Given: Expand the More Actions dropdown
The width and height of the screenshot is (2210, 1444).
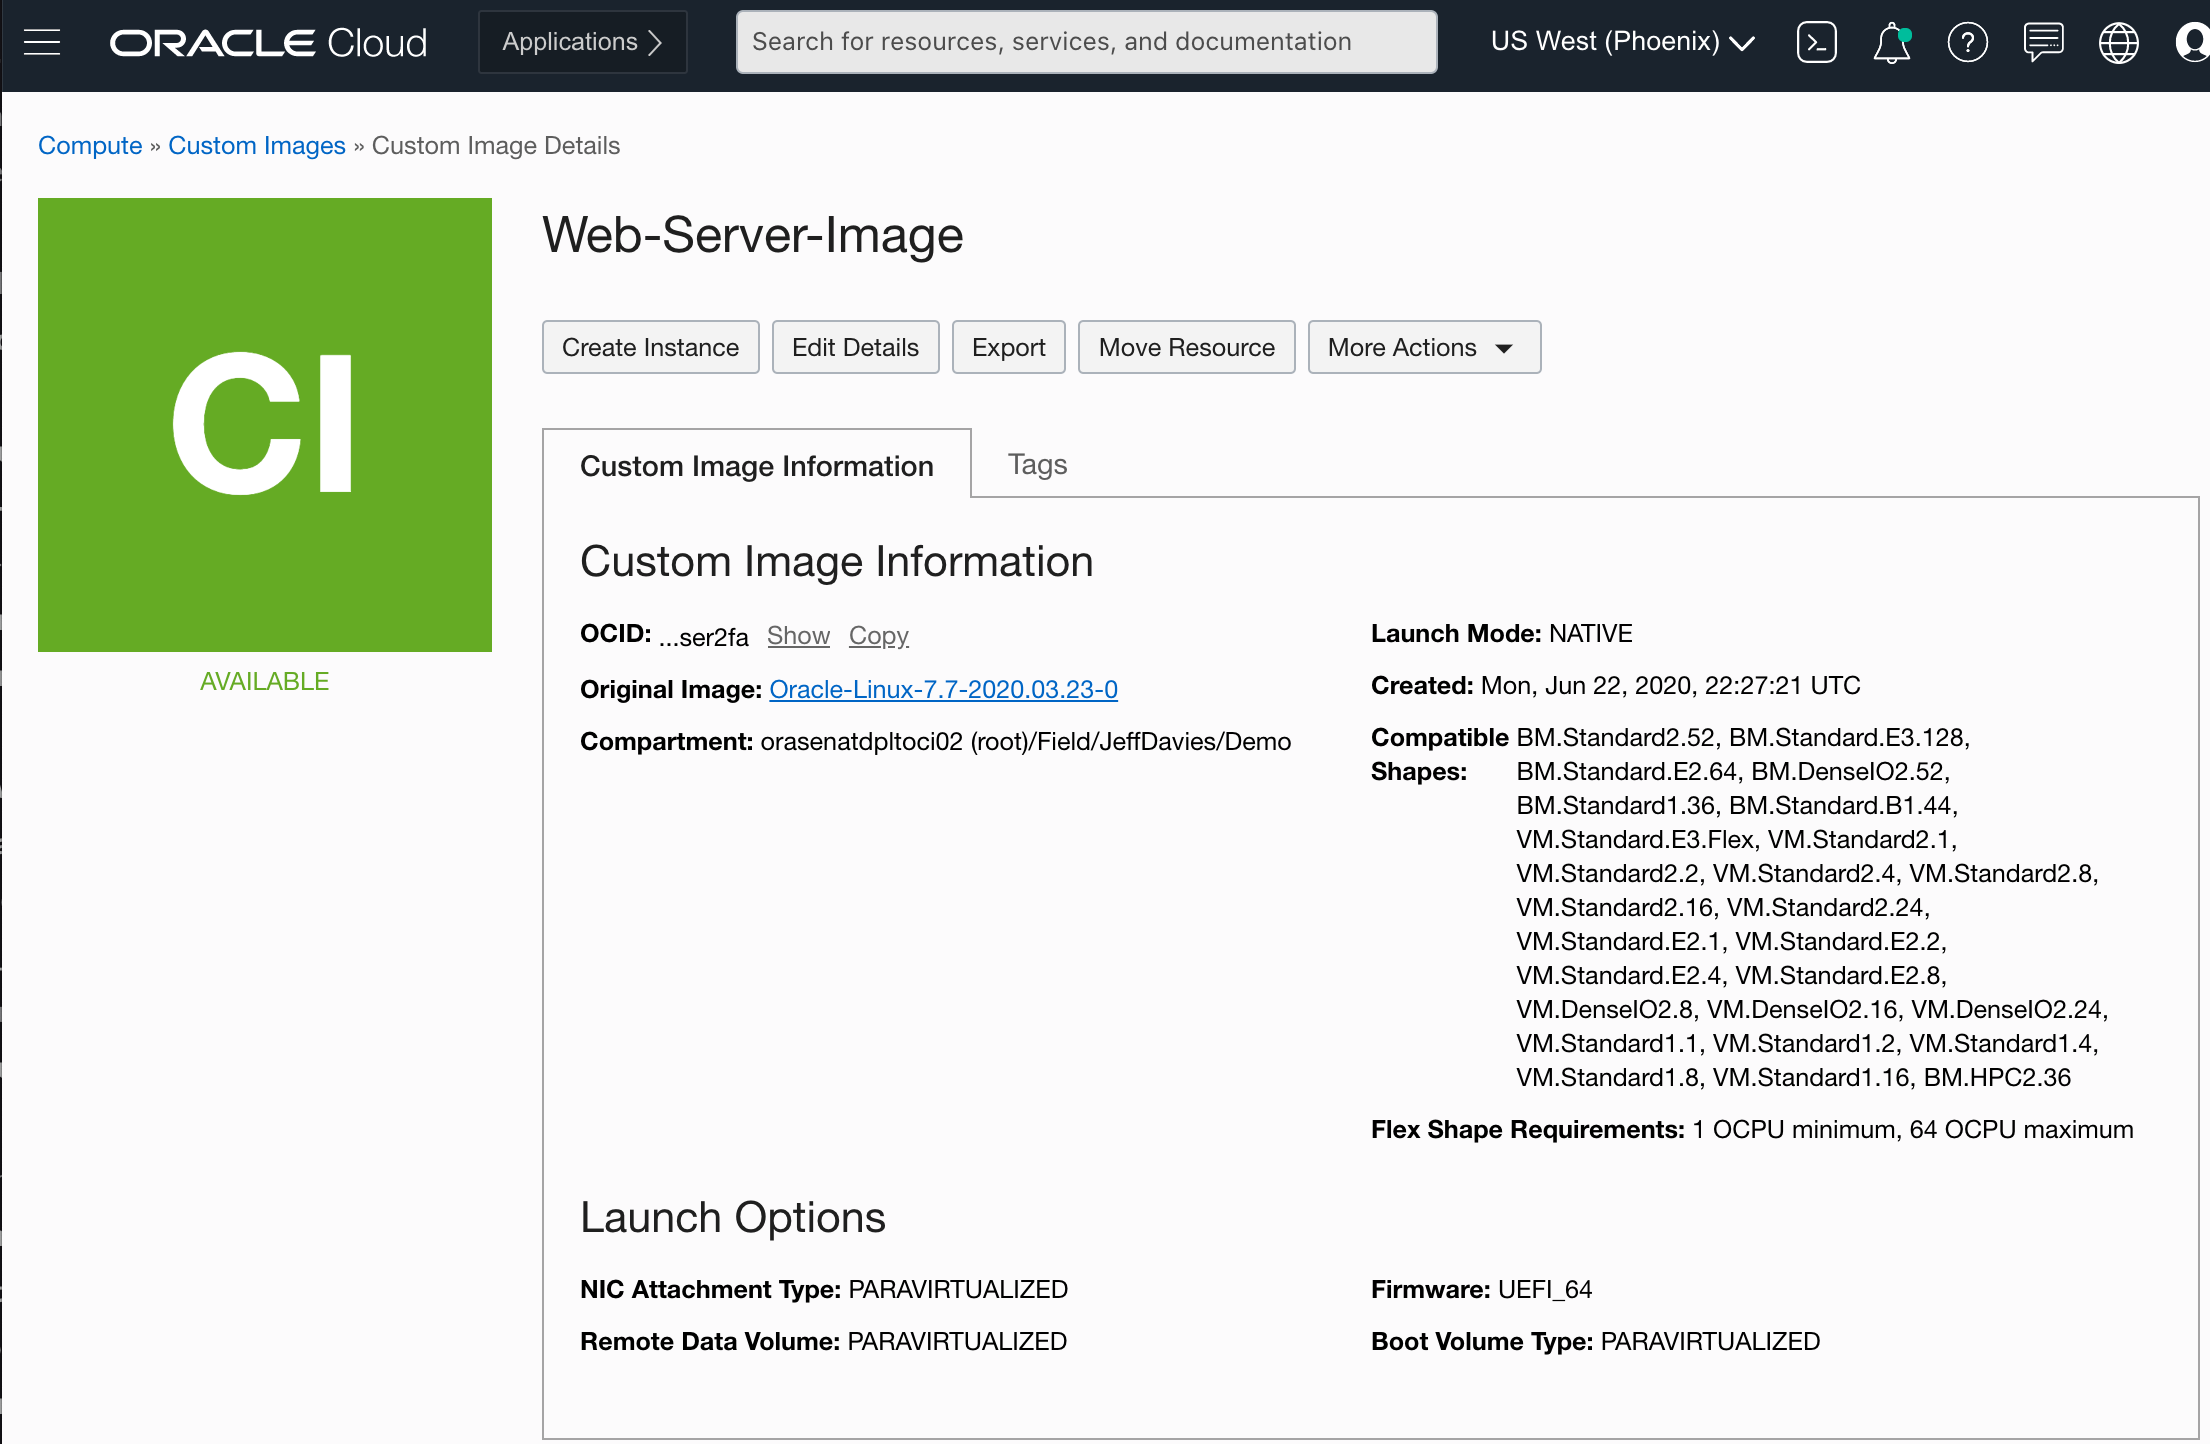Looking at the screenshot, I should pos(1421,348).
